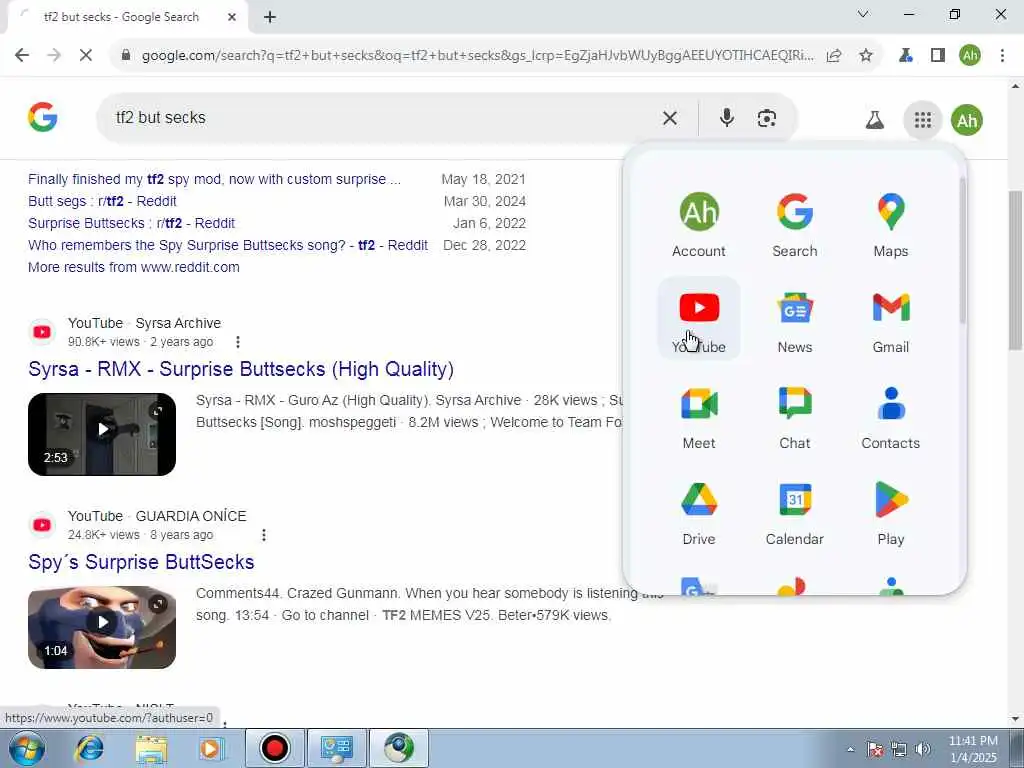Show hidden system tray icons

(850, 749)
